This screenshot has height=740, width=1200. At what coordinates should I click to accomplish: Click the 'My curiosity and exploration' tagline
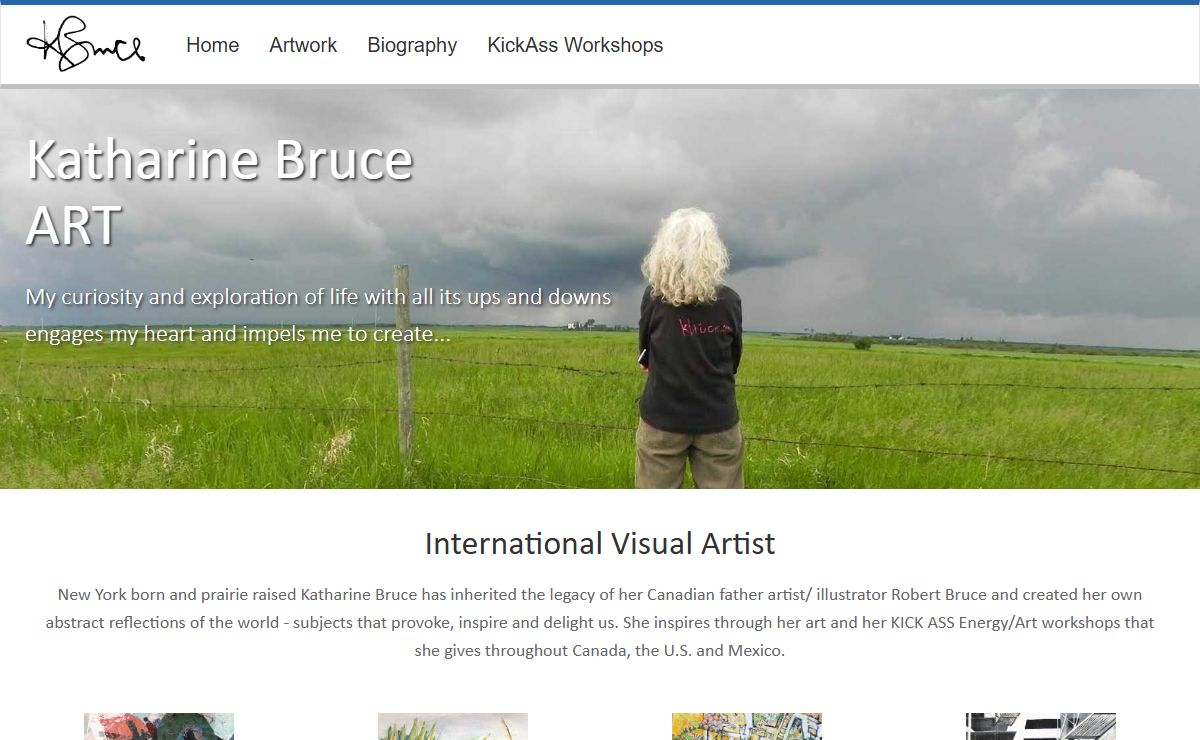tap(318, 315)
